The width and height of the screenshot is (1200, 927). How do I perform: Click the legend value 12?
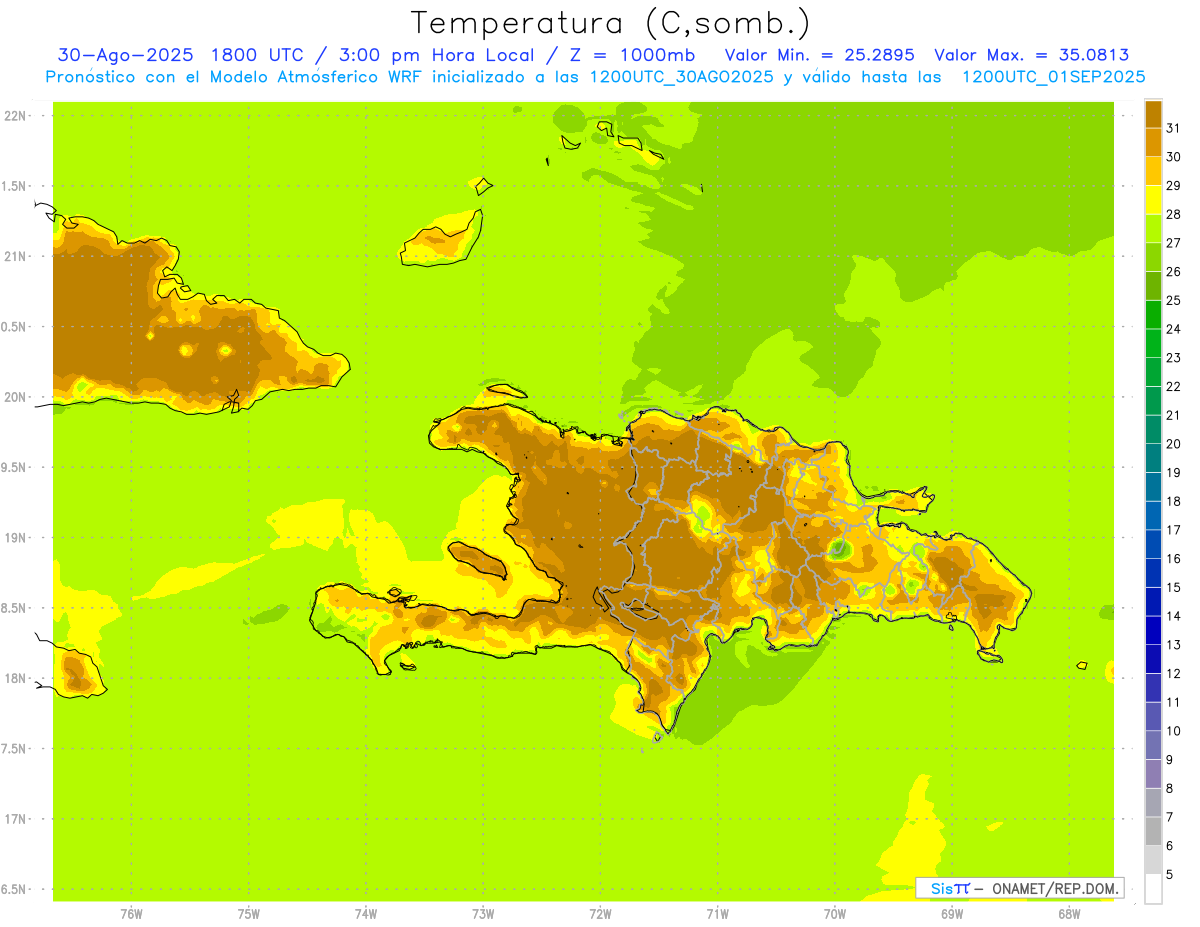(x=1173, y=673)
